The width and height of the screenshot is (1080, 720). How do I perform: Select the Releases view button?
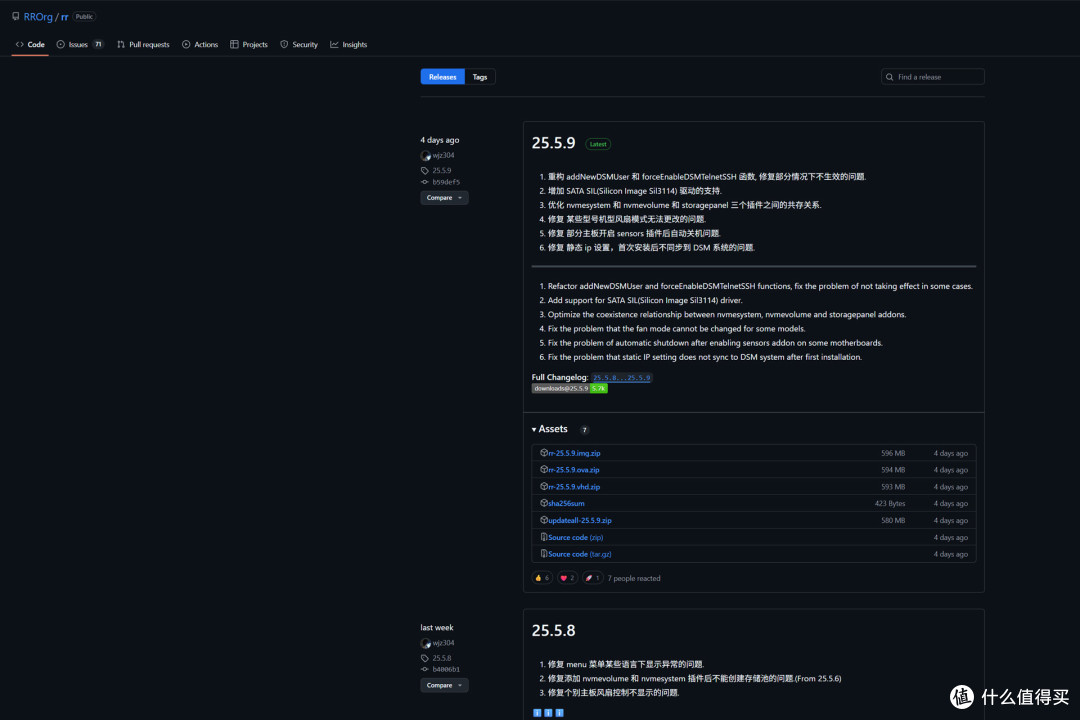(x=442, y=76)
